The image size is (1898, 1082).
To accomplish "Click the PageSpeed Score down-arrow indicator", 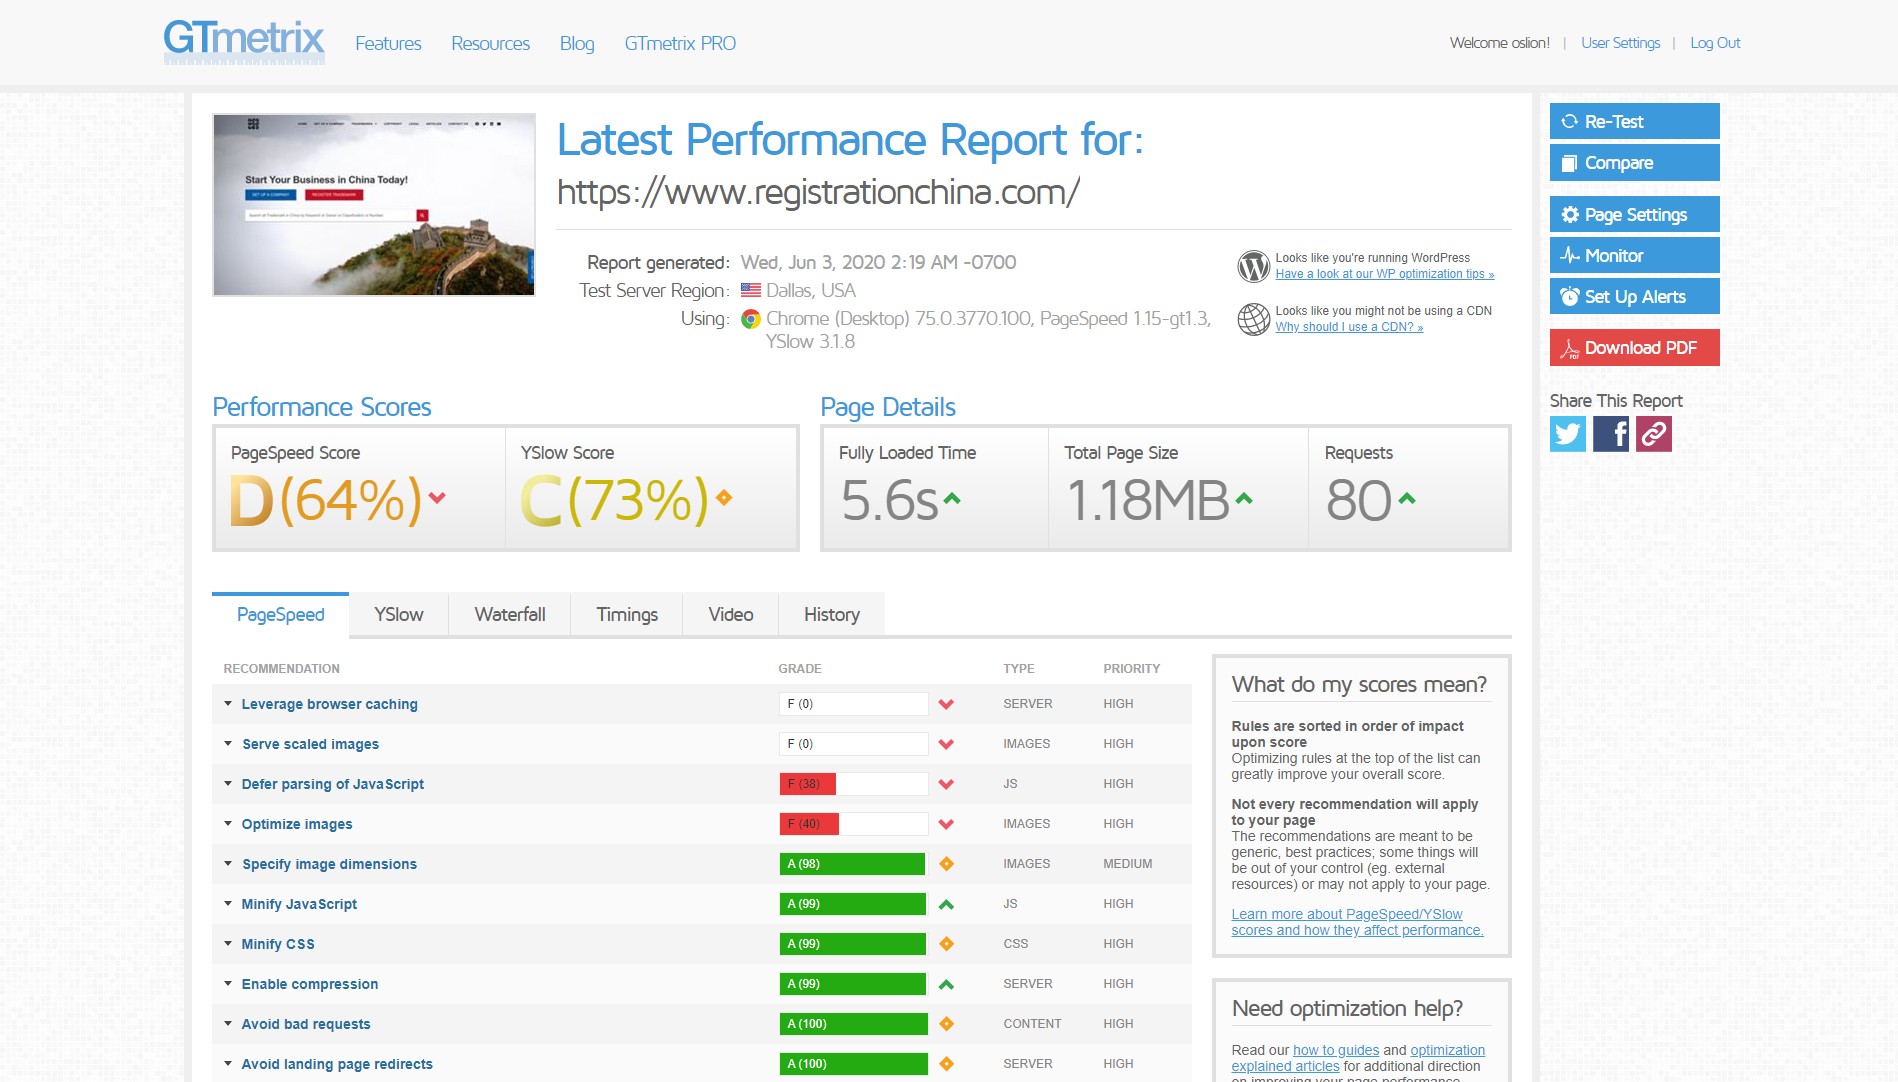I will tap(437, 497).
